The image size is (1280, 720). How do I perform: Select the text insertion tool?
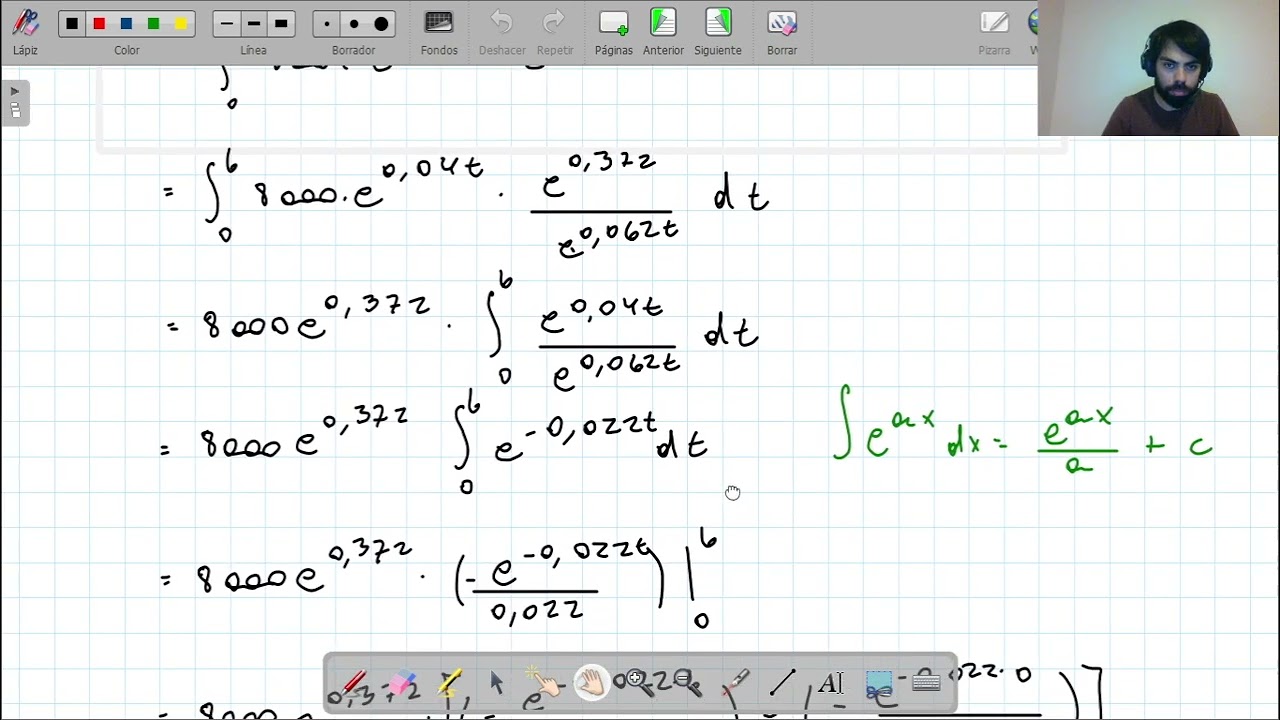tap(831, 684)
